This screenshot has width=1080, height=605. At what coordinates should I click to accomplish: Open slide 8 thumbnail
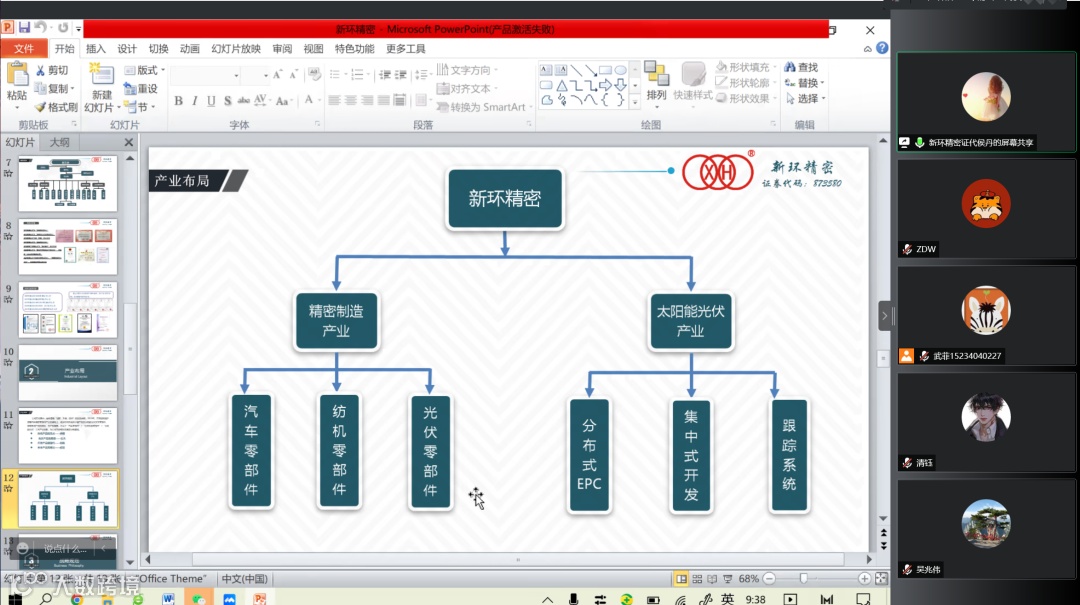click(x=68, y=247)
